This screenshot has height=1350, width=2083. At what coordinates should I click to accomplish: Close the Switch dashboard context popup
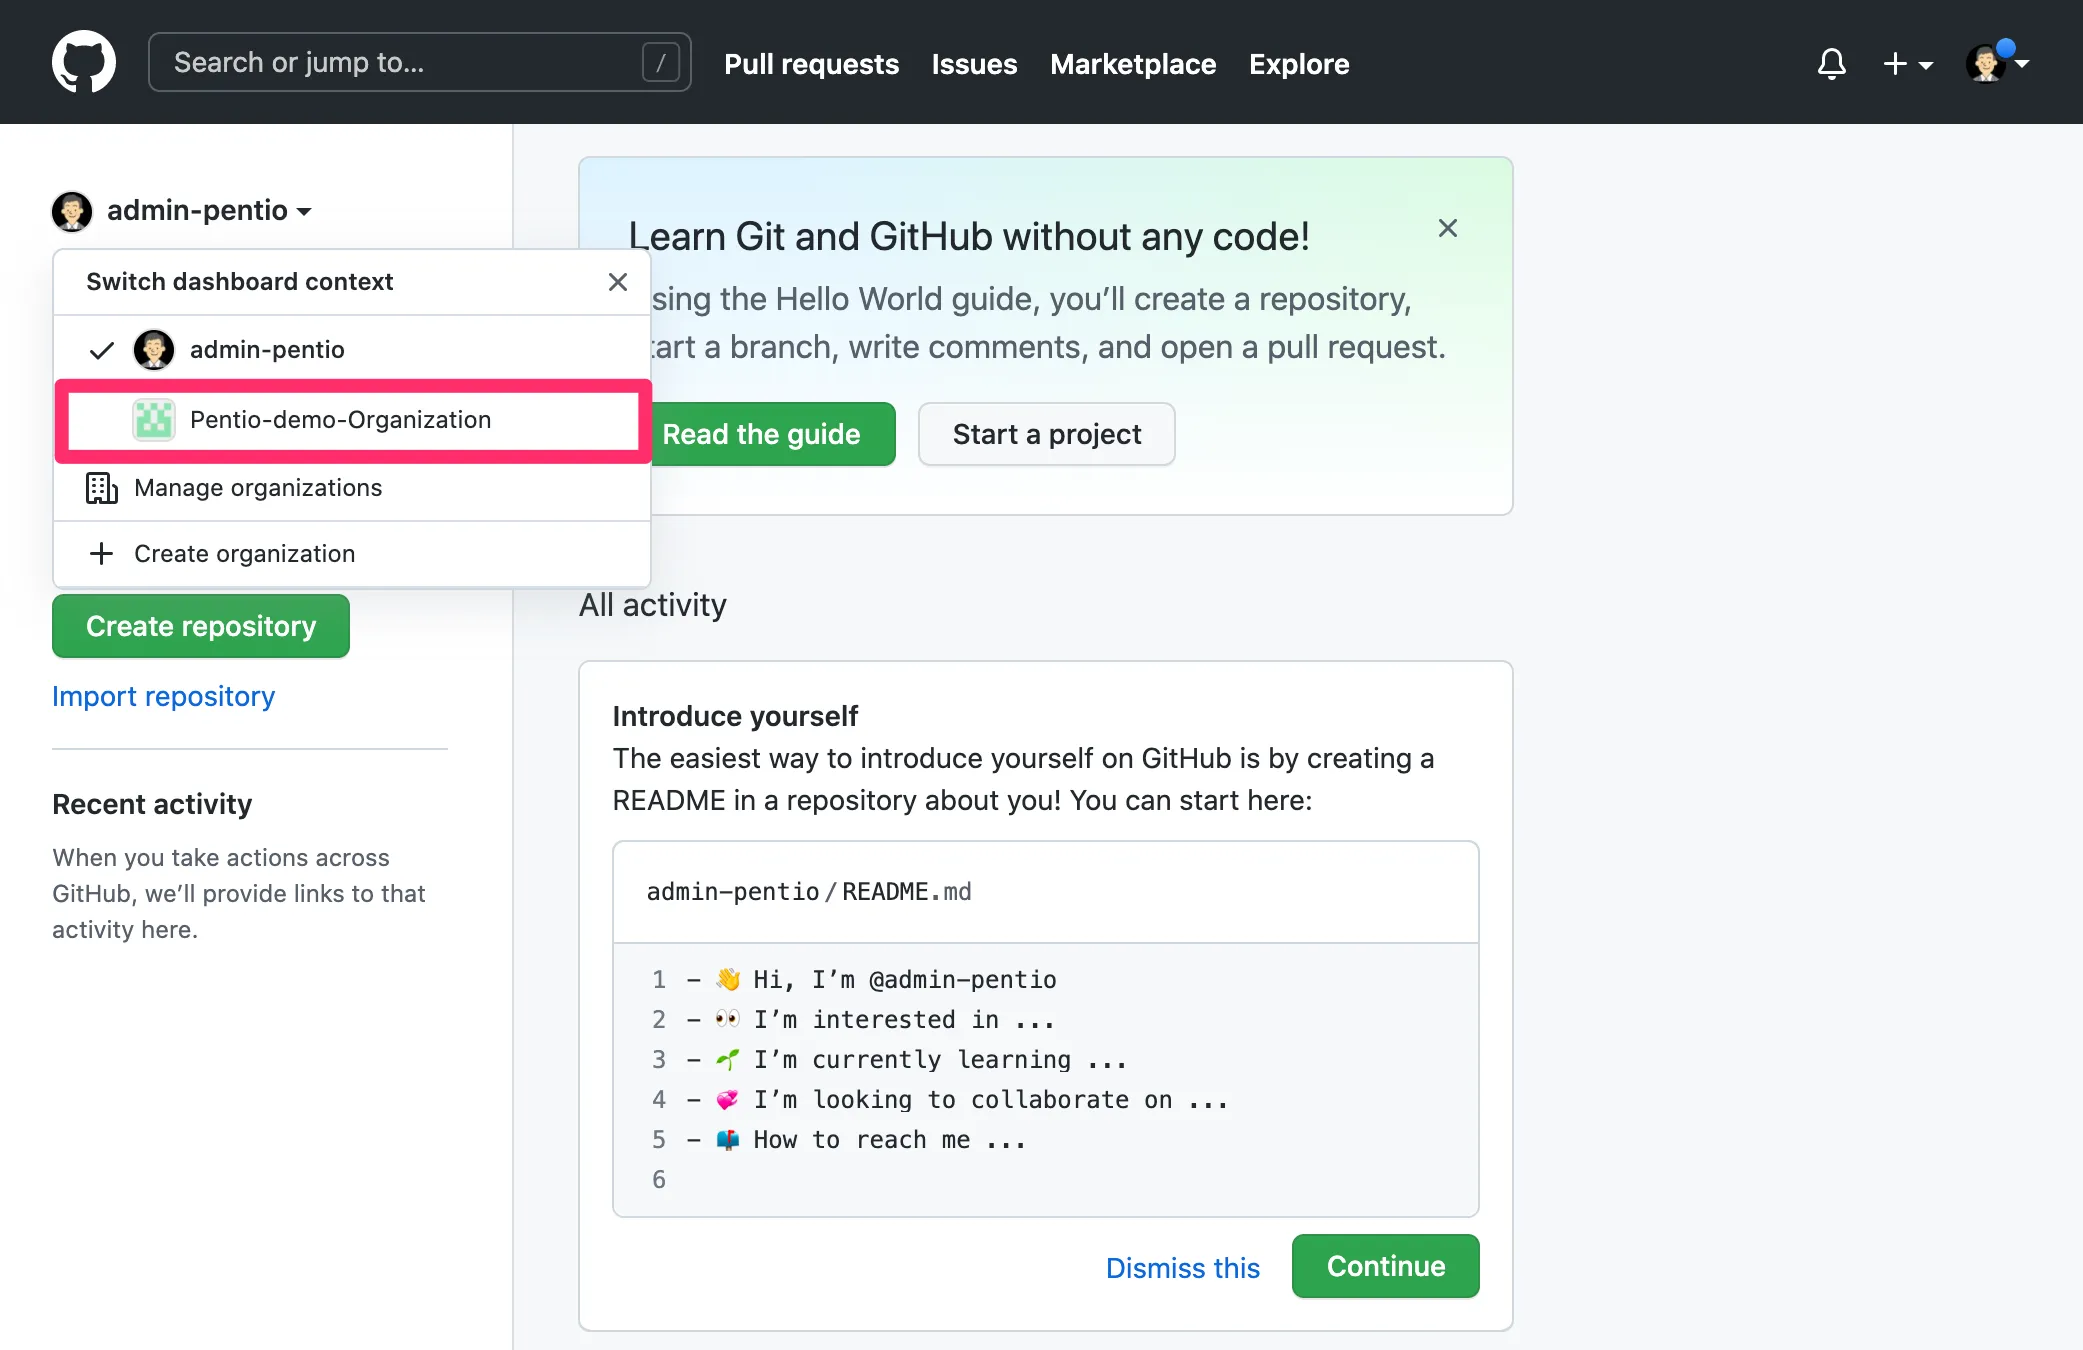click(618, 282)
